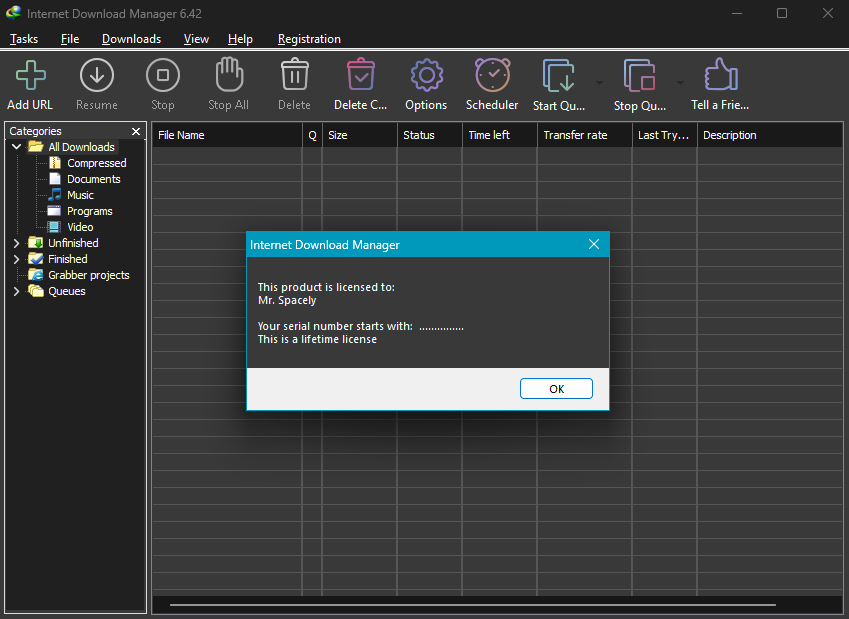Sort by the Last Try column

[665, 135]
